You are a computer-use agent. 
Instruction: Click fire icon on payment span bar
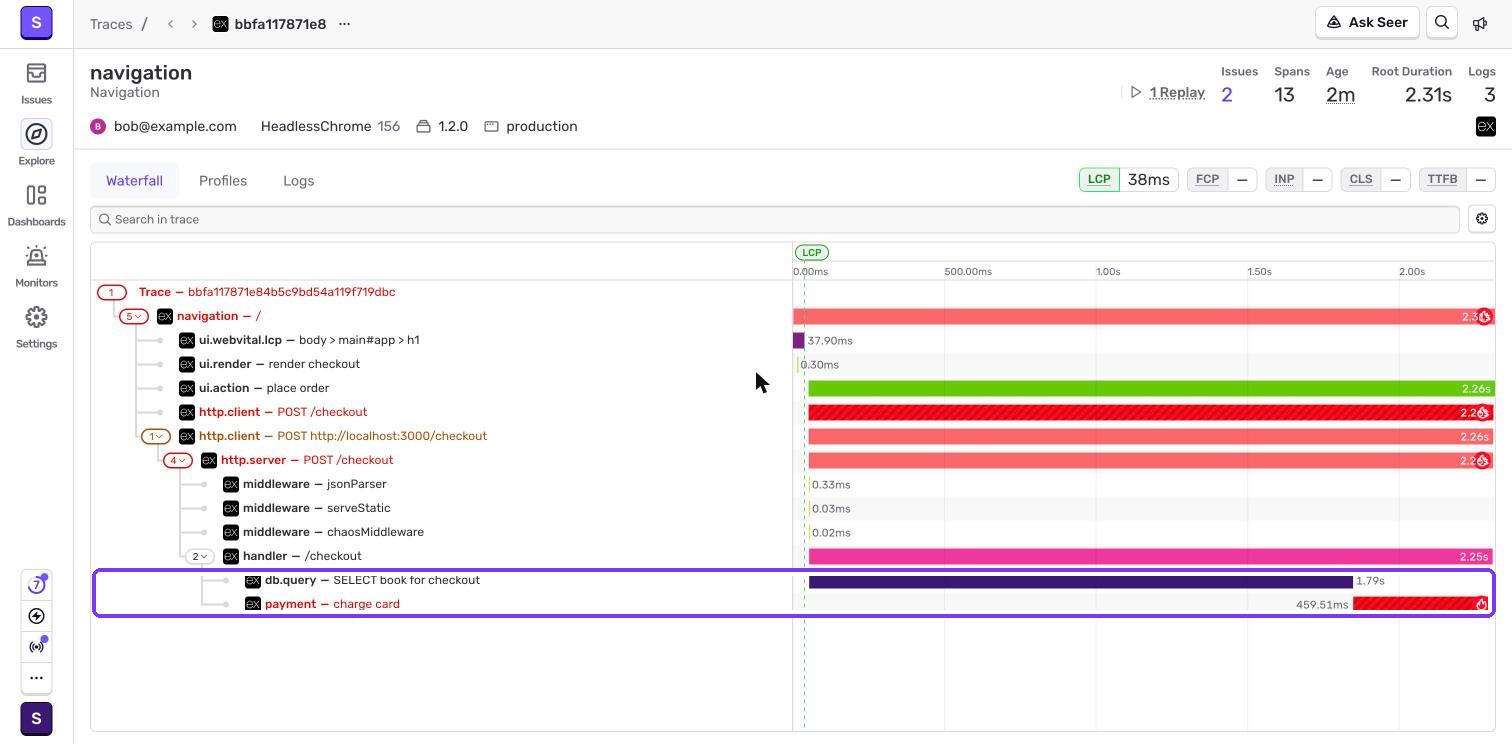pos(1482,604)
